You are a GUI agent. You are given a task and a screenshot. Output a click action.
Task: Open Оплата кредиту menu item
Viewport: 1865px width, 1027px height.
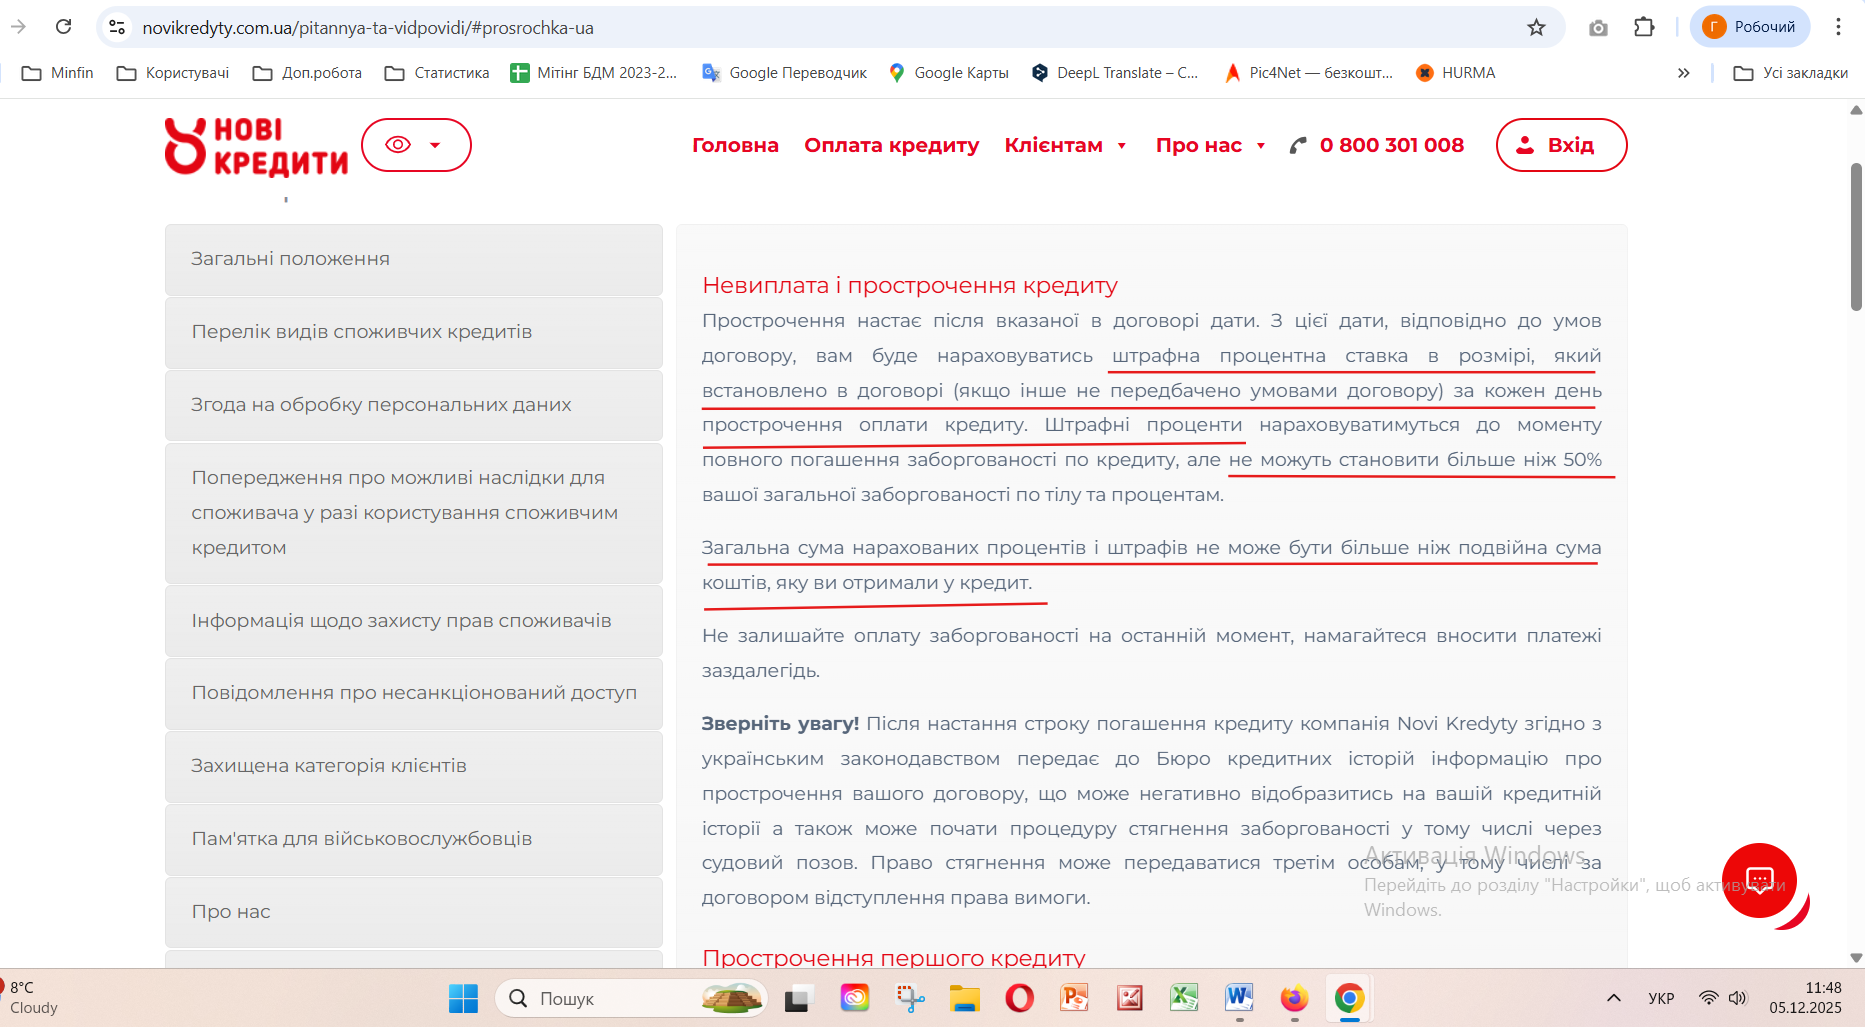(x=892, y=145)
